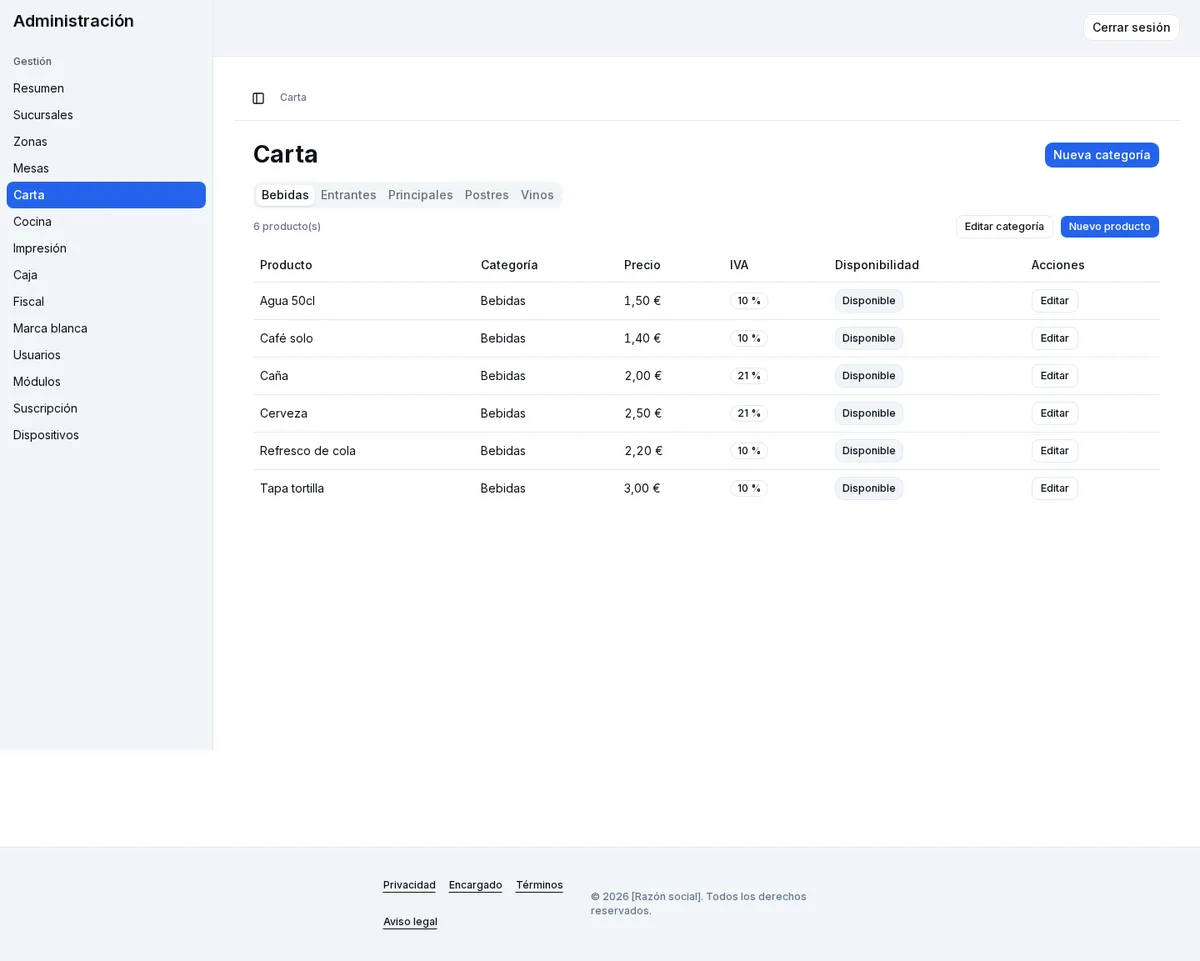
Task: Click Disponible badge for Cerveza
Action: tap(869, 413)
